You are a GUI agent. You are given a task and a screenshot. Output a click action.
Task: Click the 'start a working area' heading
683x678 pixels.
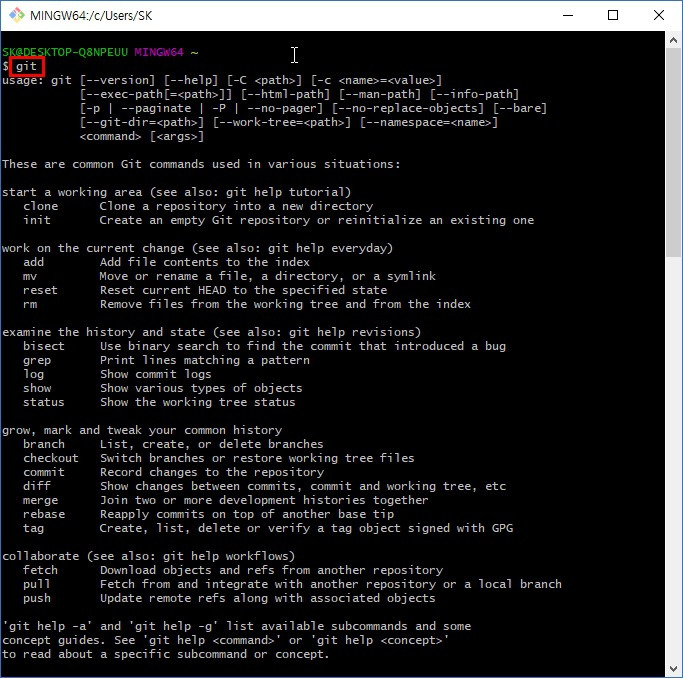pyautogui.click(x=176, y=192)
